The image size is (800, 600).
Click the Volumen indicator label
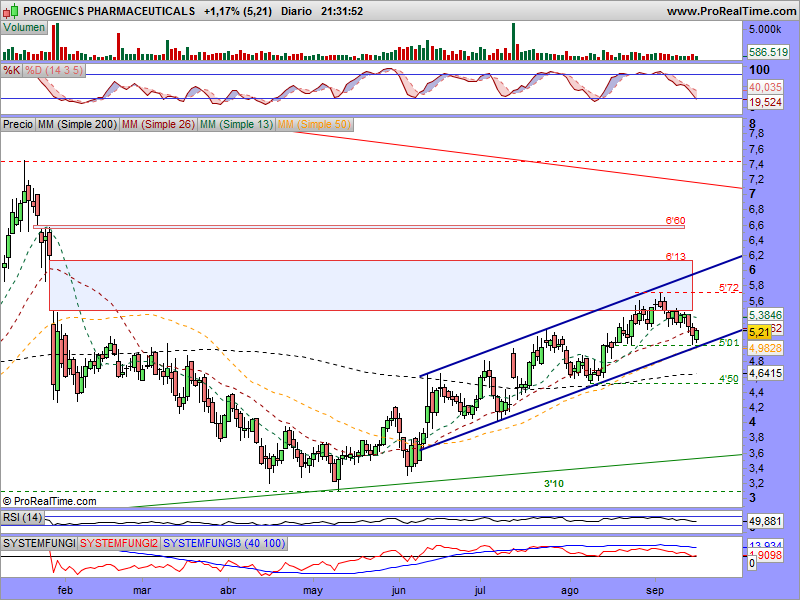(x=24, y=28)
